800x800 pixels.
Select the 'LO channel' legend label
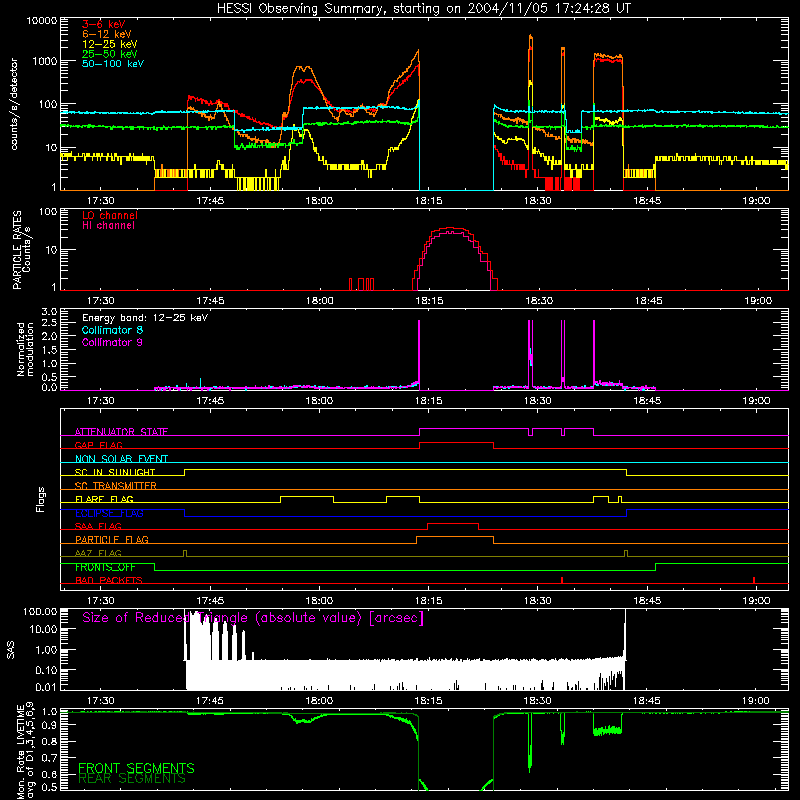(110, 215)
